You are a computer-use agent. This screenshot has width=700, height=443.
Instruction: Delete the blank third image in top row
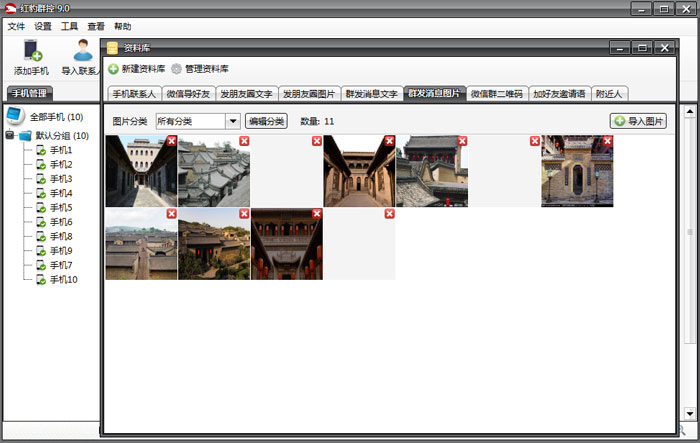tap(317, 141)
